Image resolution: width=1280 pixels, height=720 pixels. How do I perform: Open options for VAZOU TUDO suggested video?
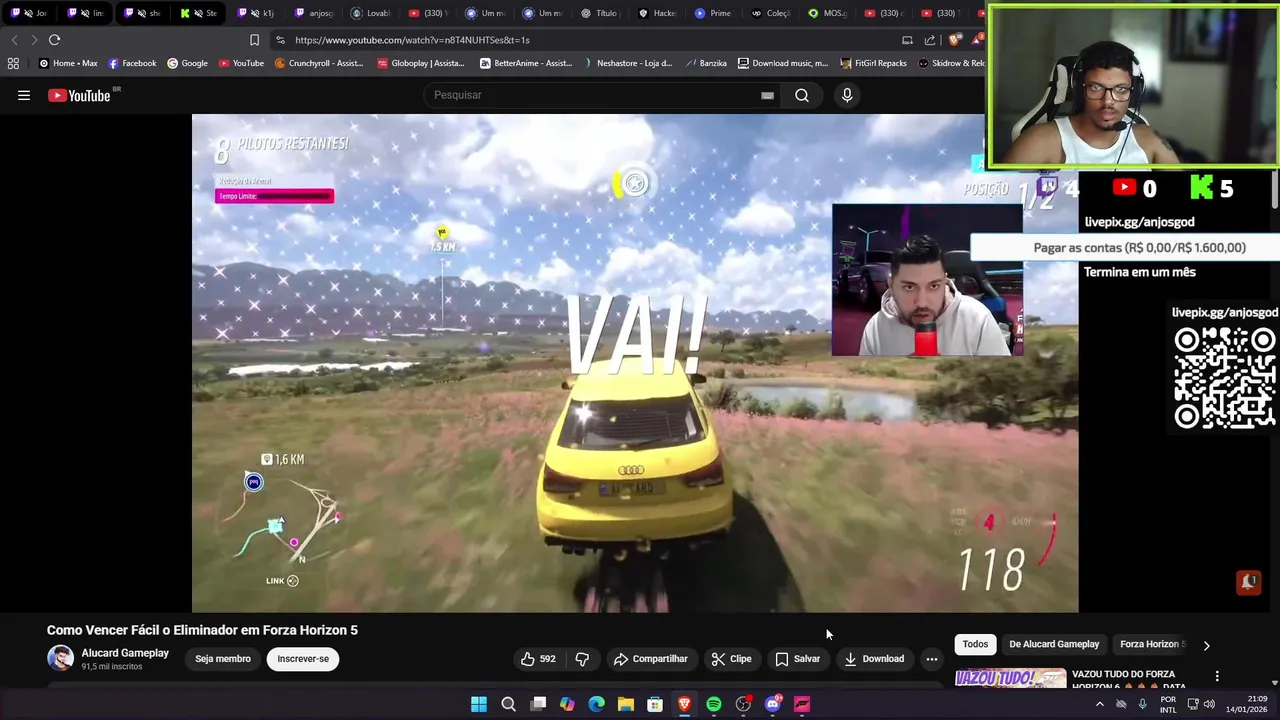1217,677
